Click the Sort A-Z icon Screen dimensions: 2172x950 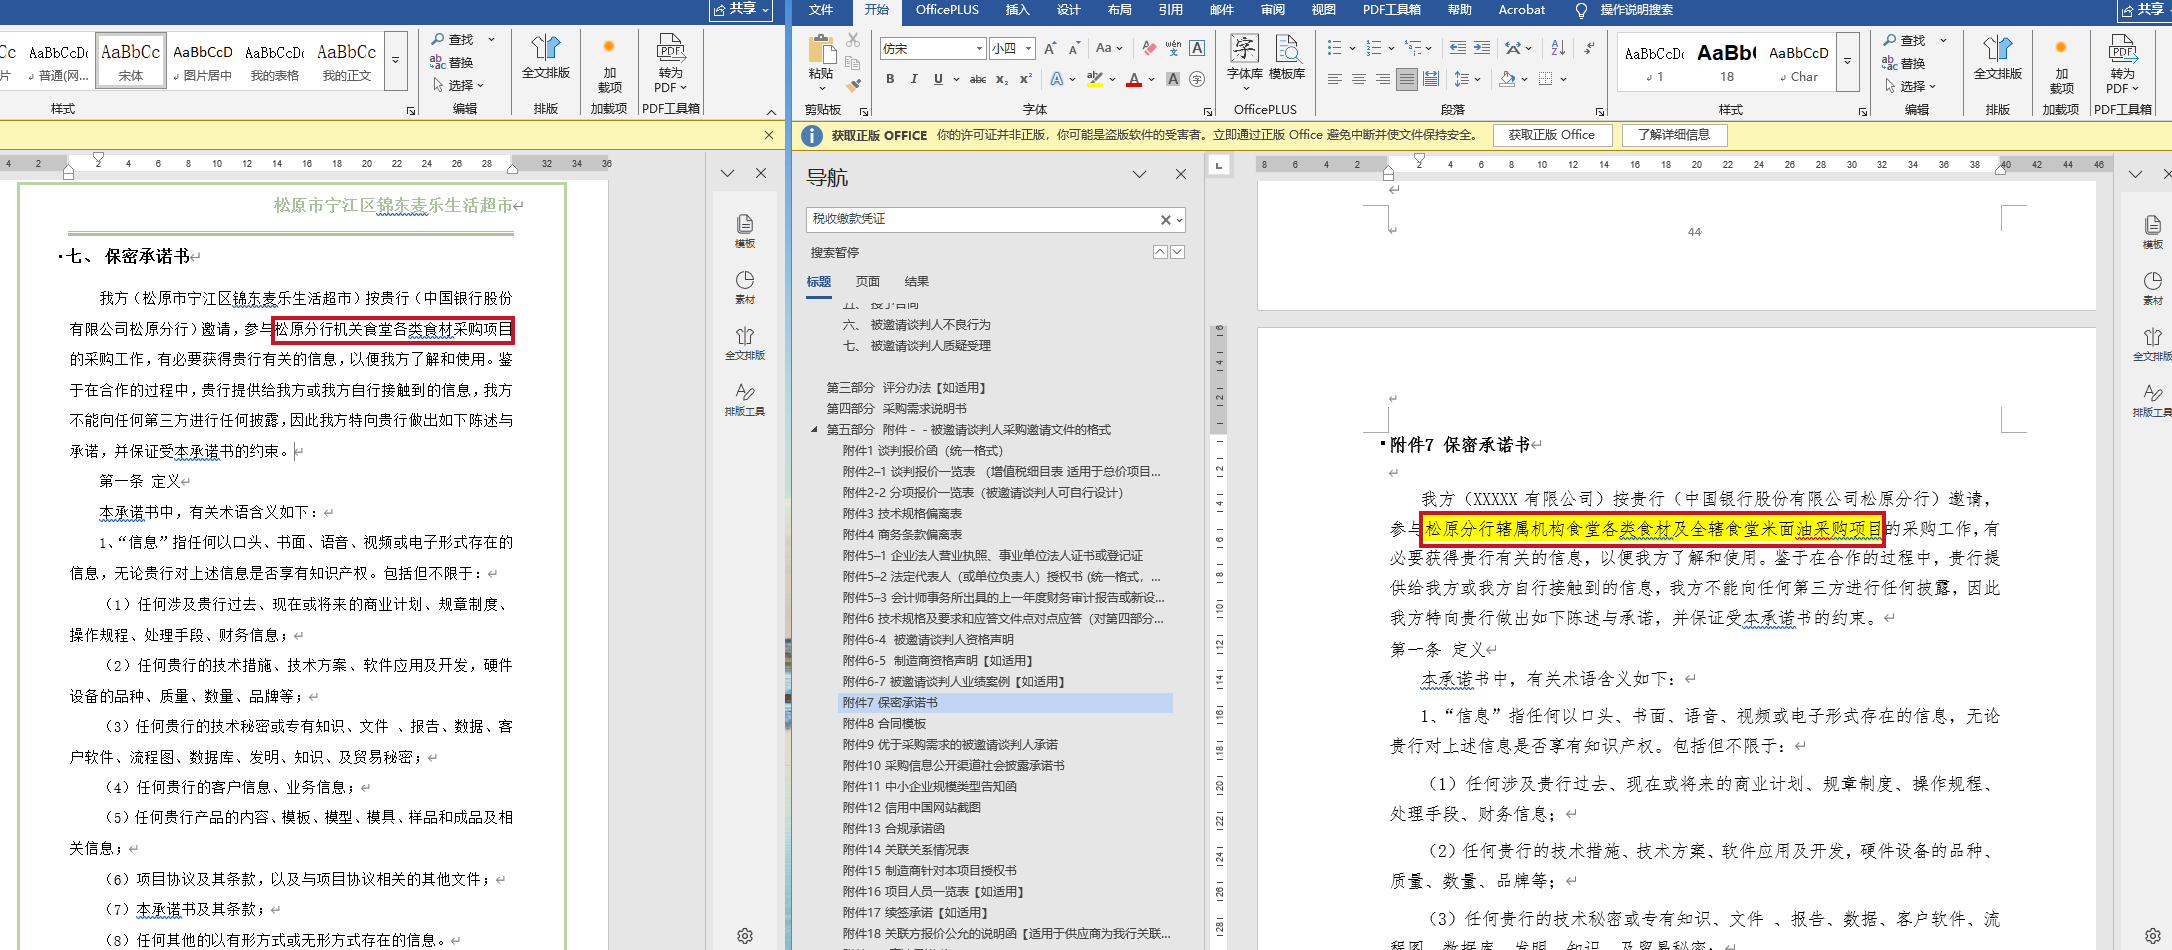pyautogui.click(x=1558, y=48)
